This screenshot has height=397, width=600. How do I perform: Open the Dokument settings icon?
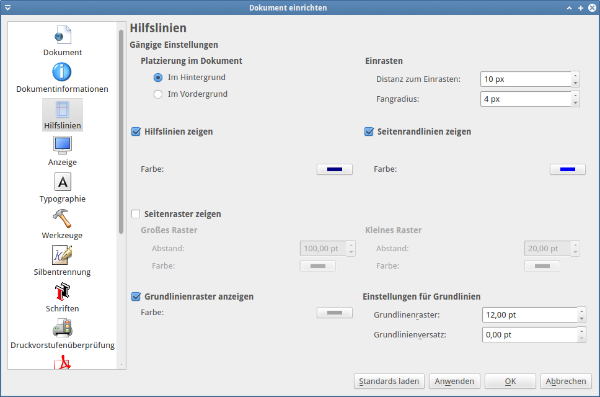[x=62, y=35]
